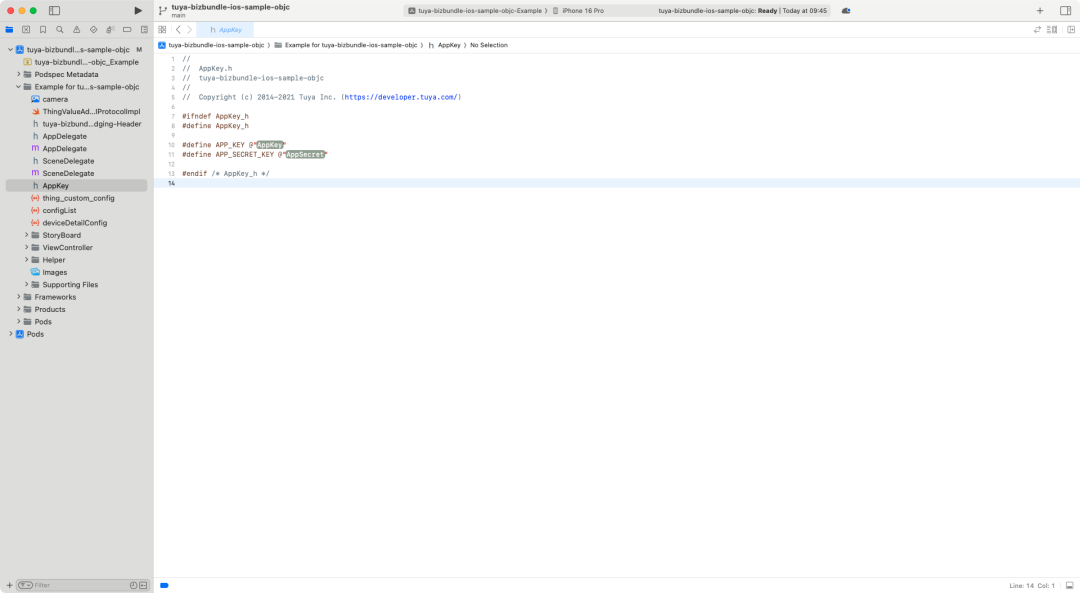Click the AppSecret placeholder token

pyautogui.click(x=305, y=154)
